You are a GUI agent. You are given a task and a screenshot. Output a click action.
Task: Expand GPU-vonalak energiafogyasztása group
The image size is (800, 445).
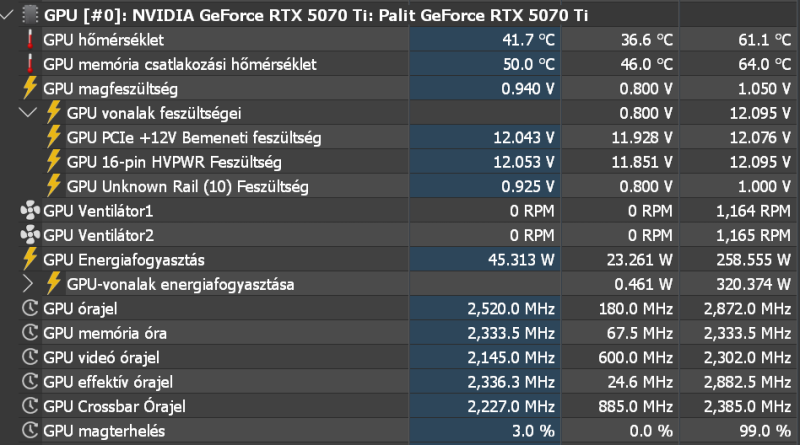click(28, 284)
